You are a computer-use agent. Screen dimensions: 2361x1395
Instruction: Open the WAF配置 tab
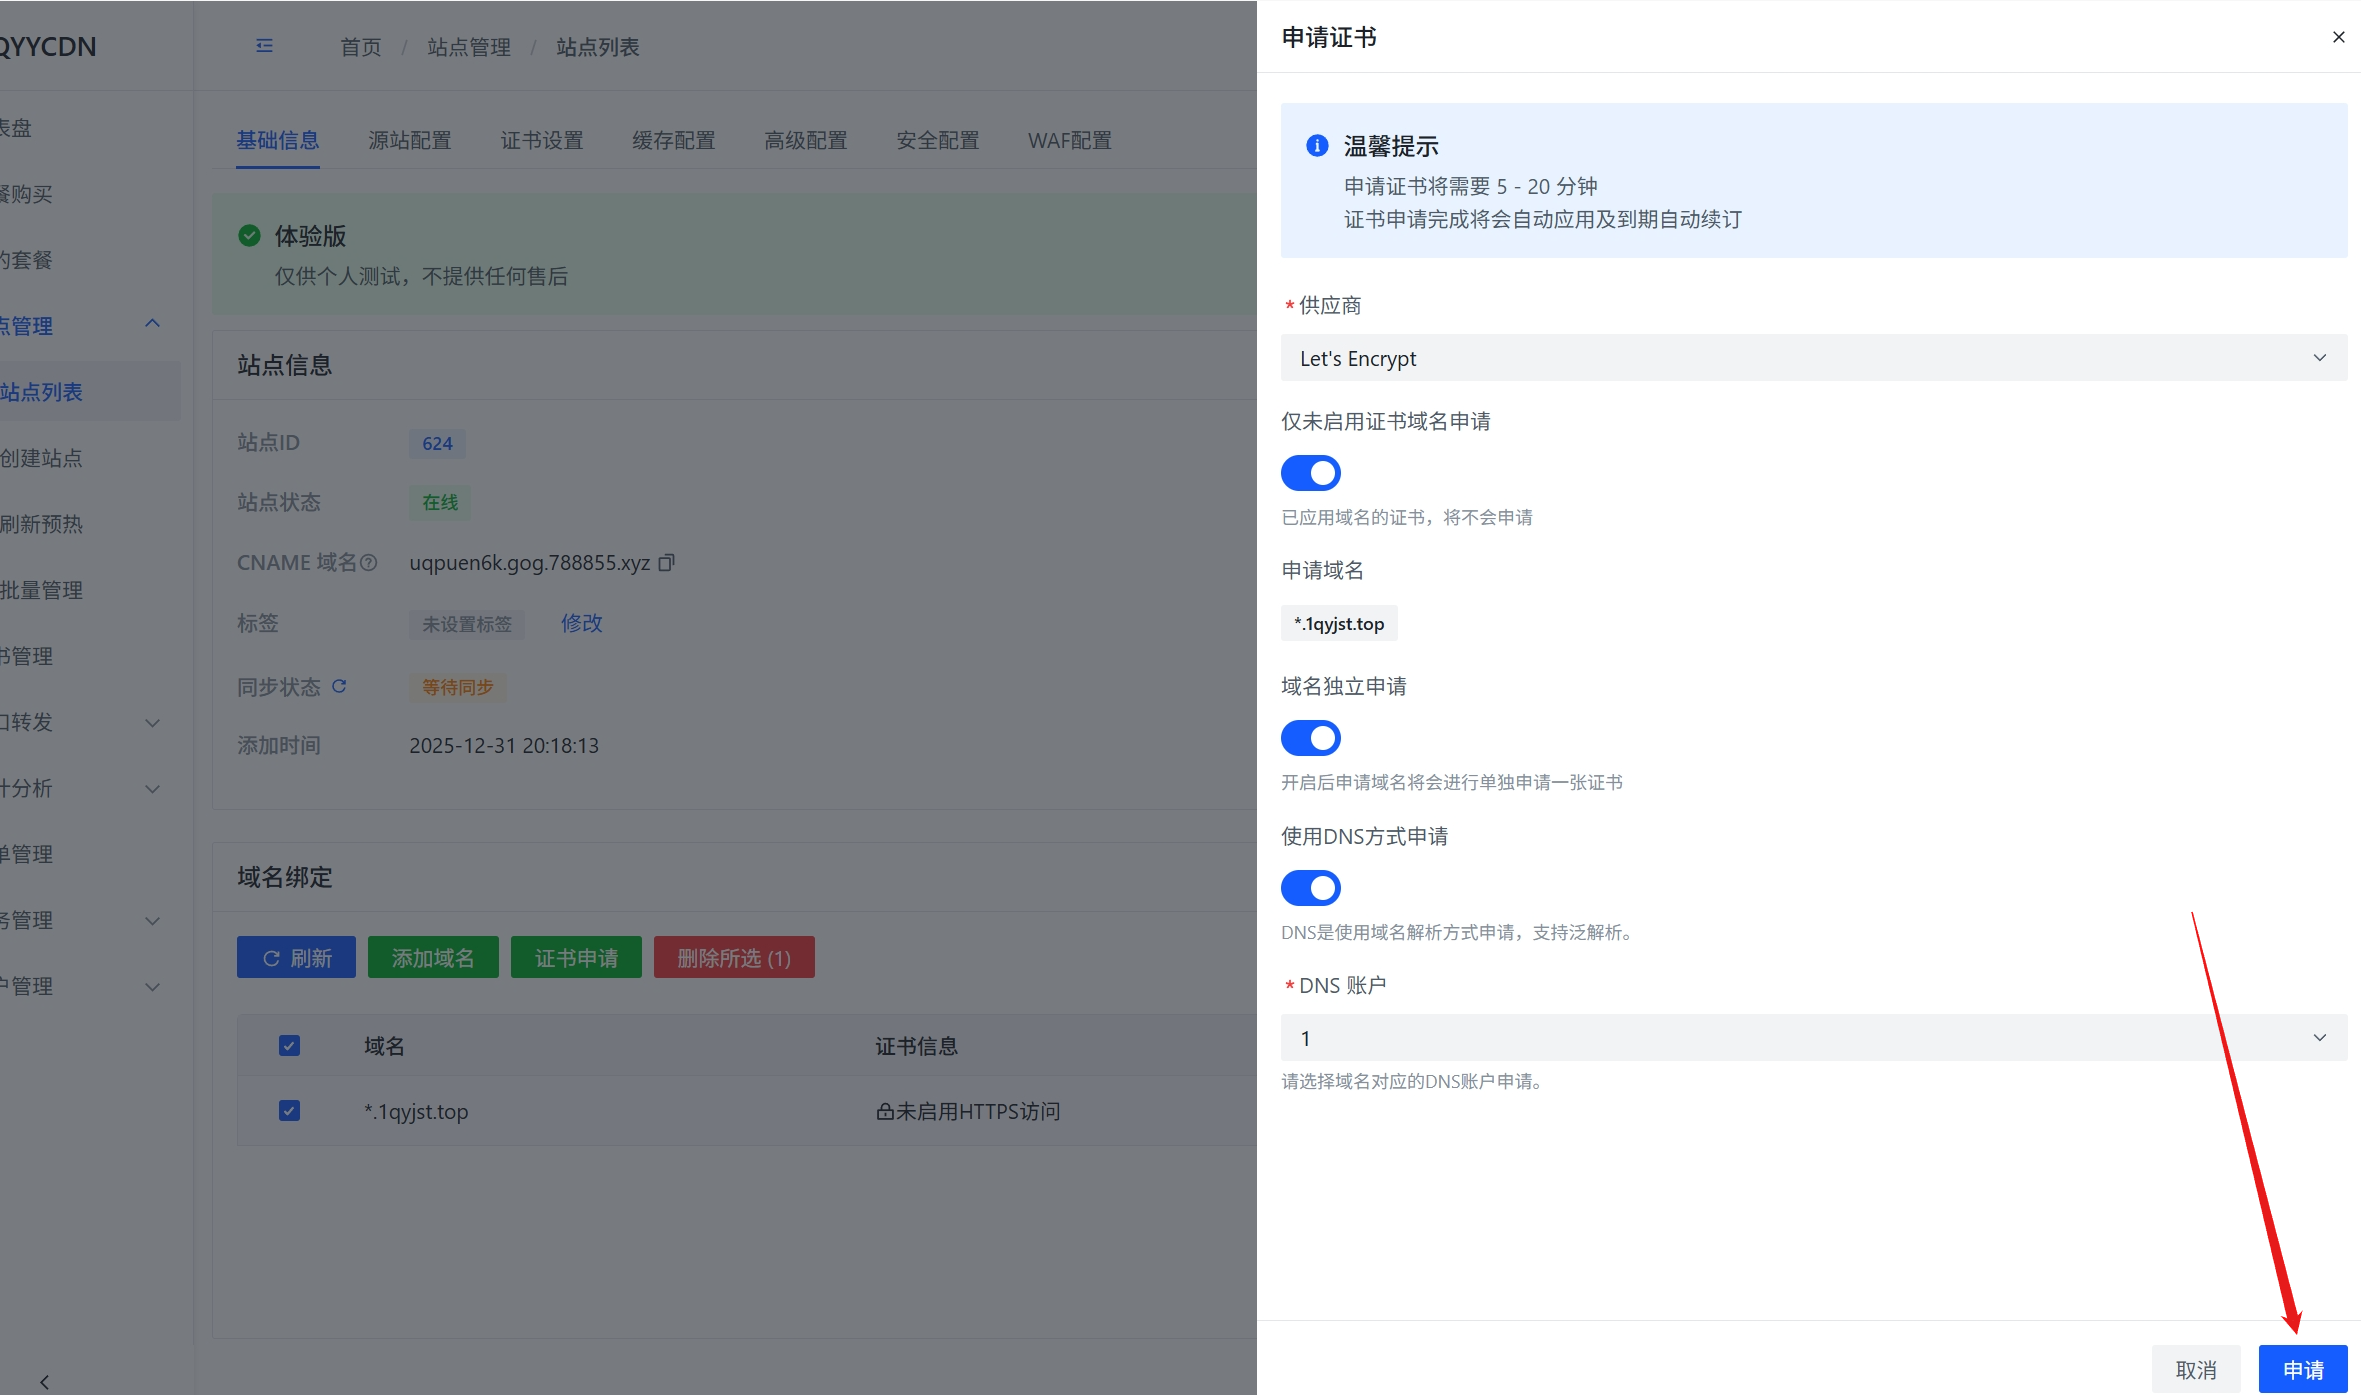(x=1069, y=140)
